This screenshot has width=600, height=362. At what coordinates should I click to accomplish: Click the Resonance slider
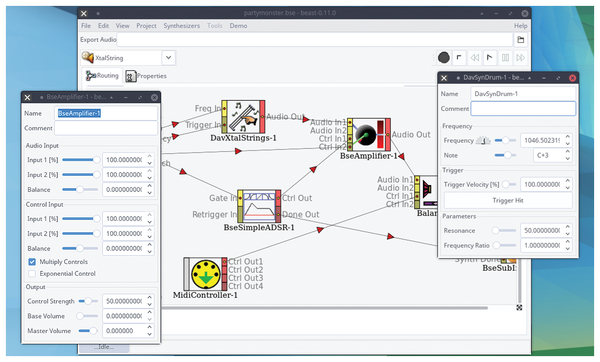point(504,231)
